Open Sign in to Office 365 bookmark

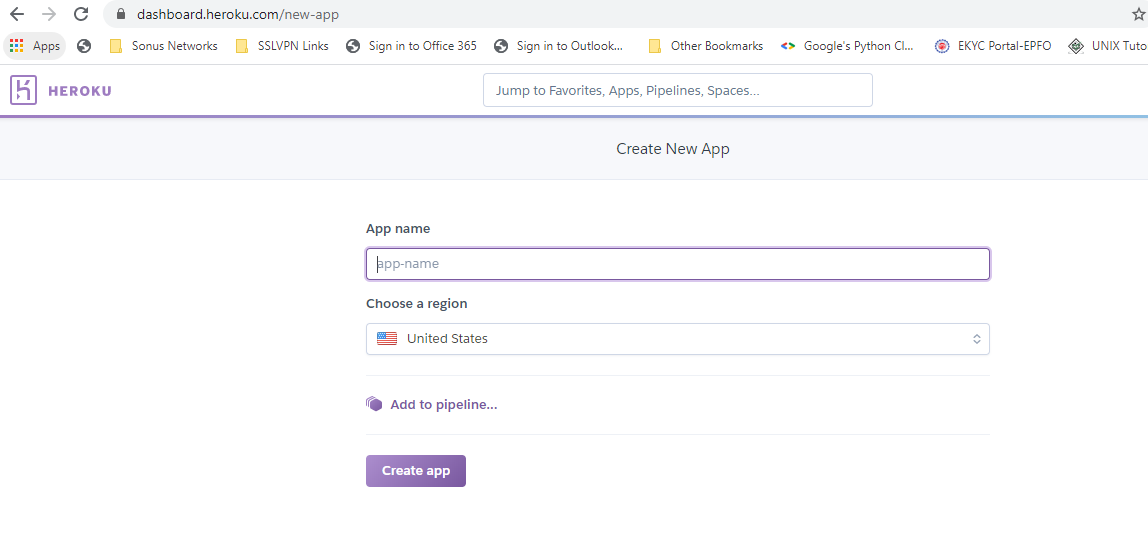[x=411, y=46]
